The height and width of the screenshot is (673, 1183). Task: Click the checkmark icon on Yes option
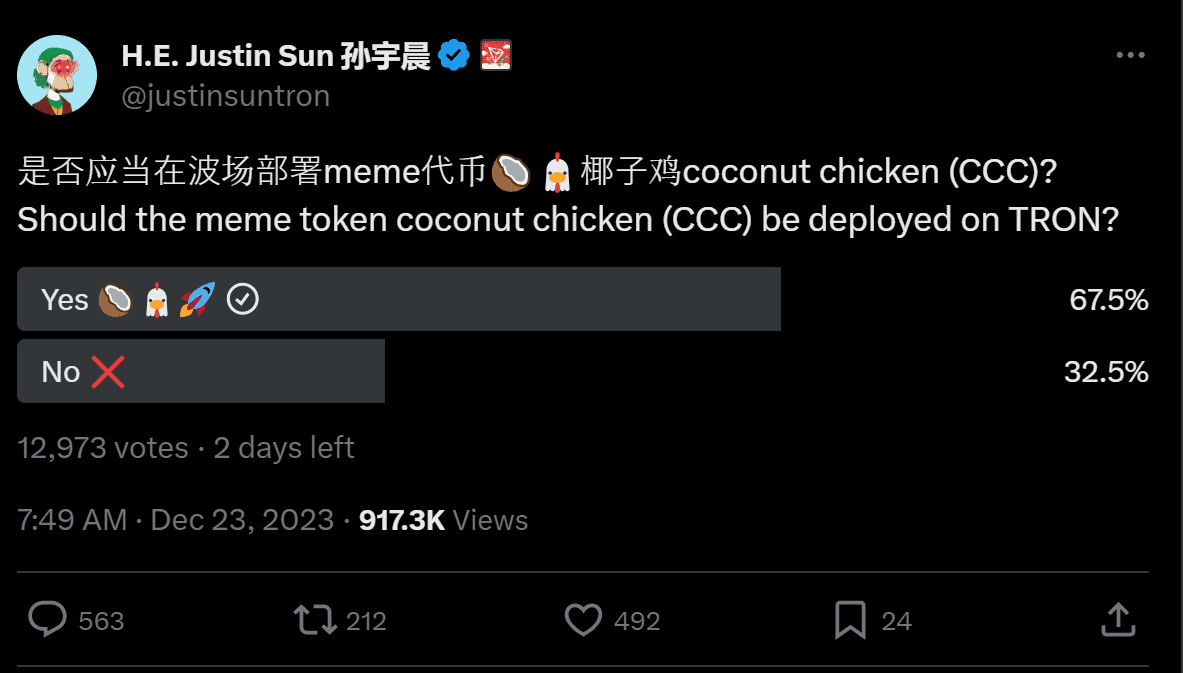pos(241,298)
